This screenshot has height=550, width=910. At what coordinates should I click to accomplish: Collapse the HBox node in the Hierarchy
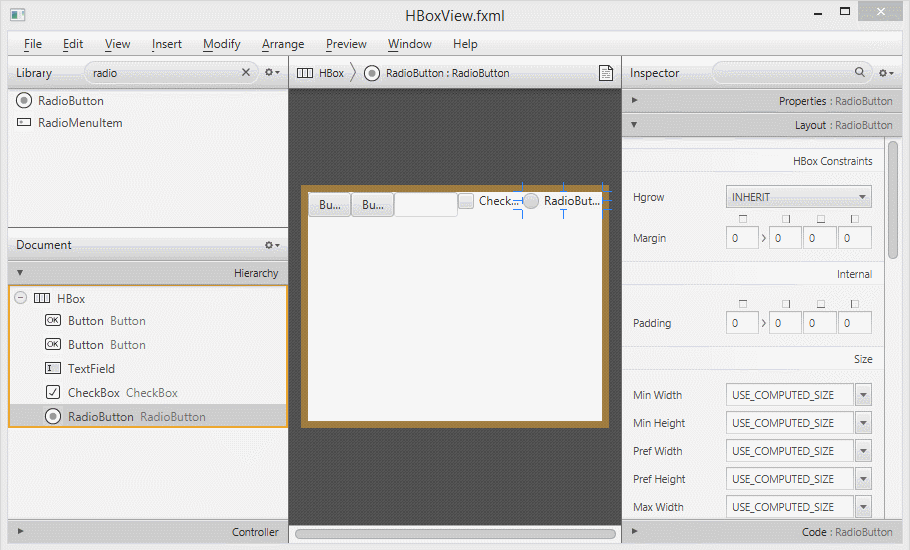[20, 298]
